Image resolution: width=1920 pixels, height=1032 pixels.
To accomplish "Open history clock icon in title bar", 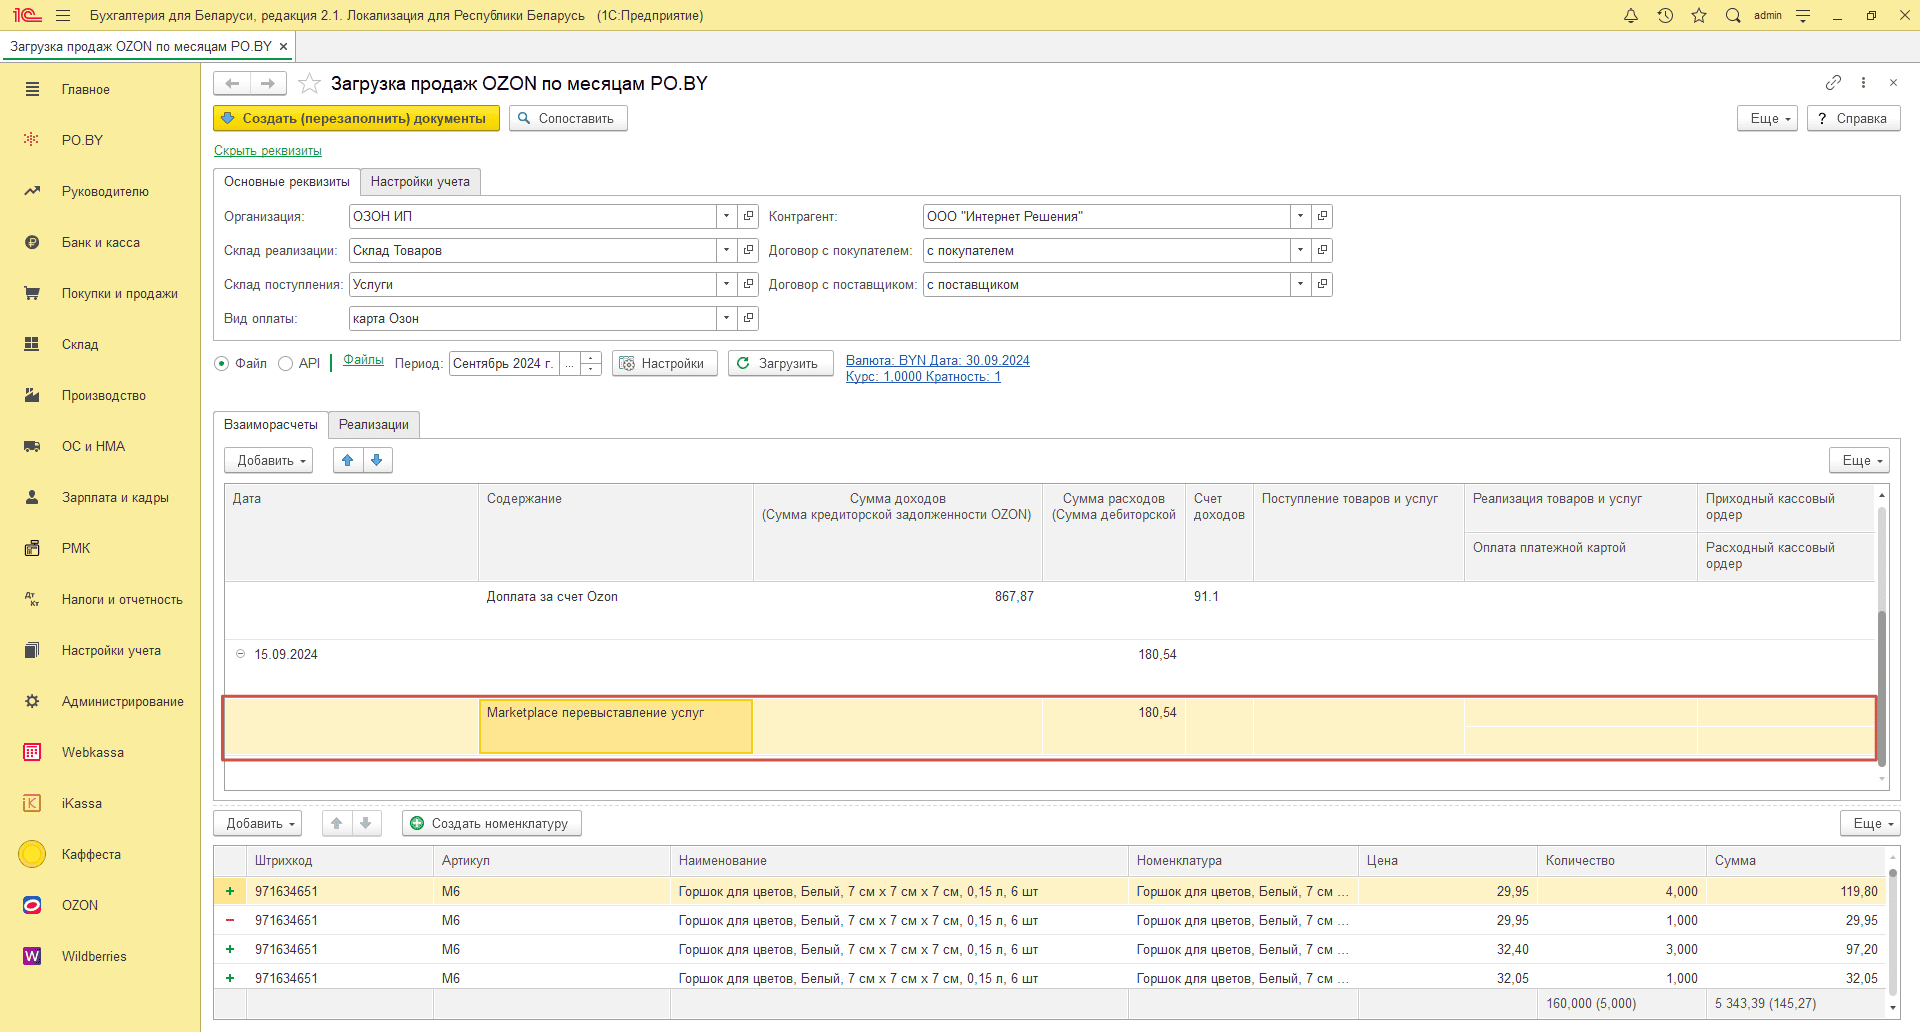I will click(x=1665, y=15).
